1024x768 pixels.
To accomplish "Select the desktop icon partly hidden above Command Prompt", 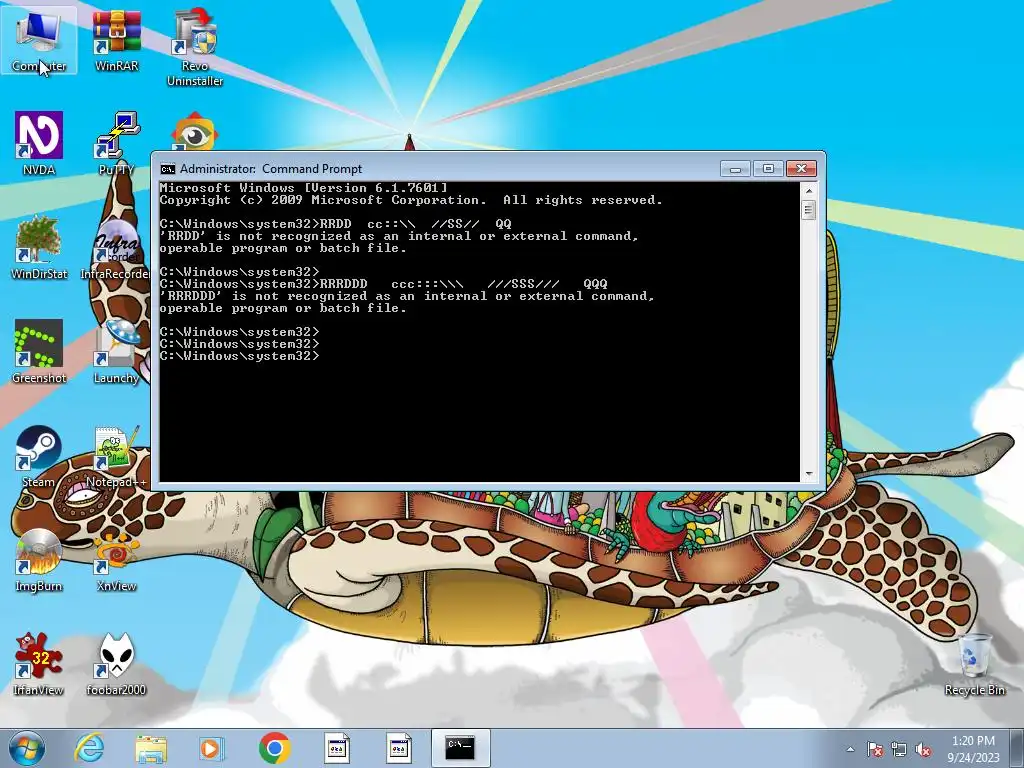I will [x=195, y=133].
